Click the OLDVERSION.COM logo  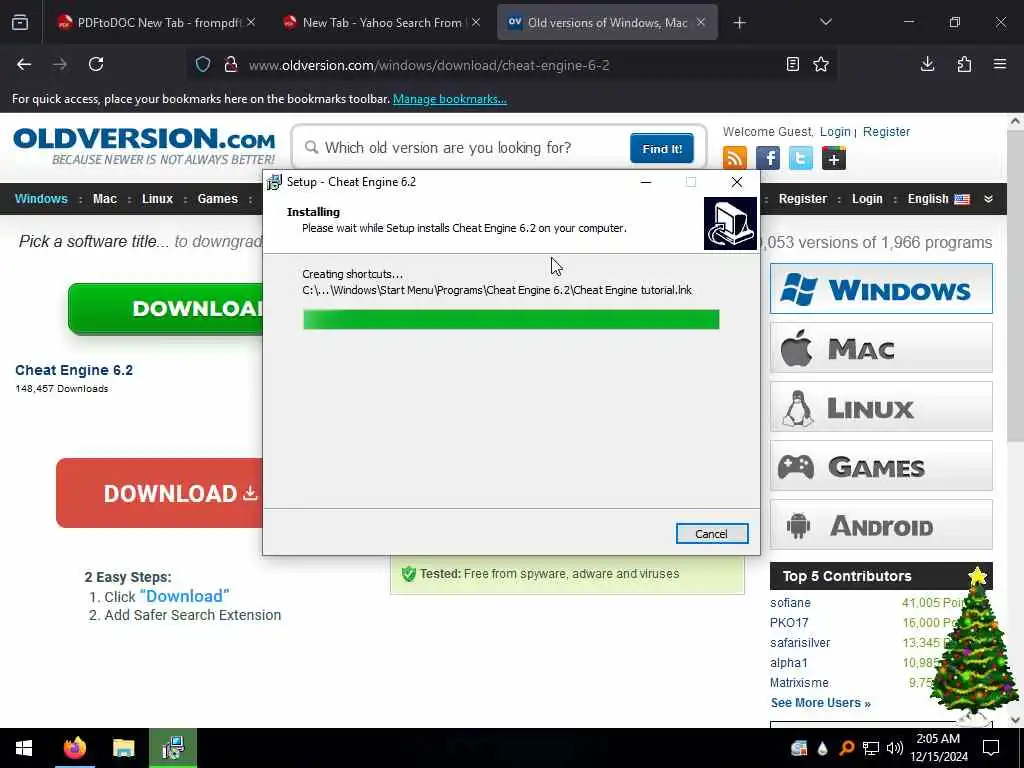(x=144, y=146)
